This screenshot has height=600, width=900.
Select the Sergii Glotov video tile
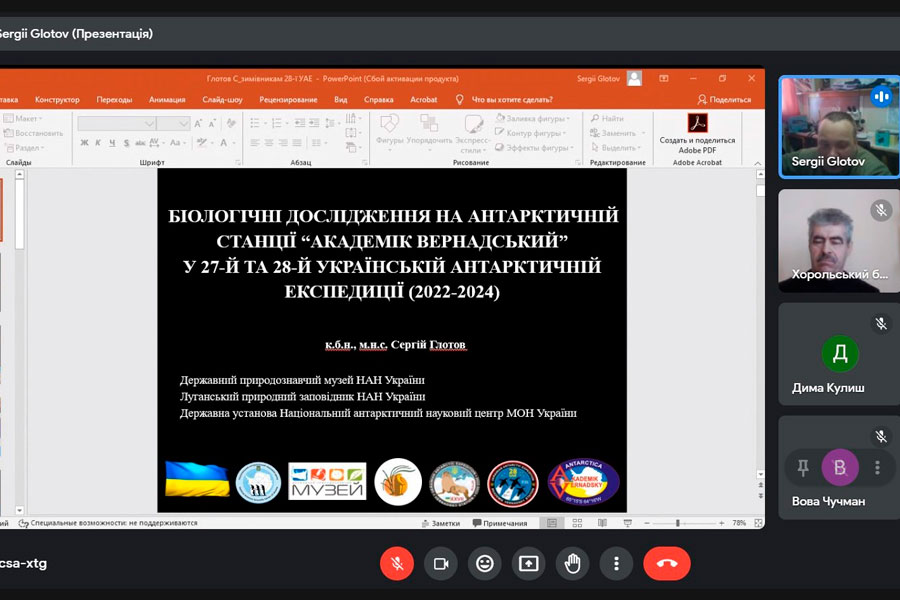(x=839, y=127)
